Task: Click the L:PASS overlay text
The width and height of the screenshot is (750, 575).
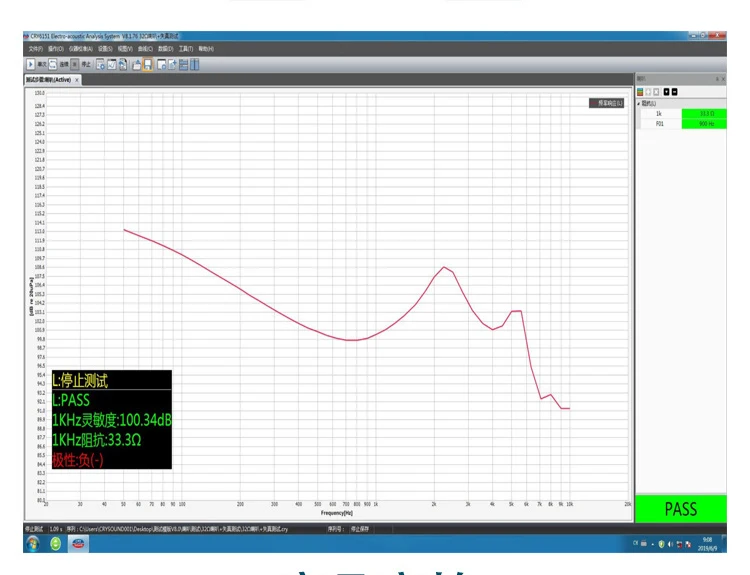Action: coord(71,400)
